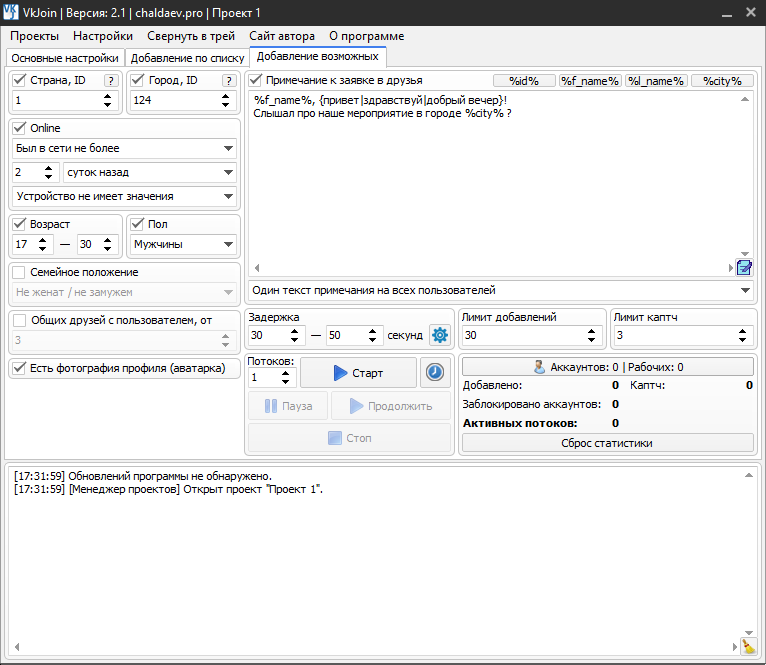766x665 pixels.
Task: Clear the log with the broom icon
Action: (748, 647)
